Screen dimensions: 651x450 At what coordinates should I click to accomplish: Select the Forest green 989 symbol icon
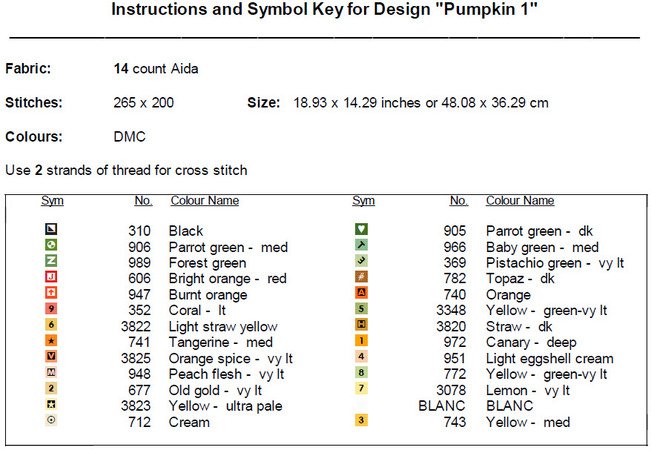[52, 262]
